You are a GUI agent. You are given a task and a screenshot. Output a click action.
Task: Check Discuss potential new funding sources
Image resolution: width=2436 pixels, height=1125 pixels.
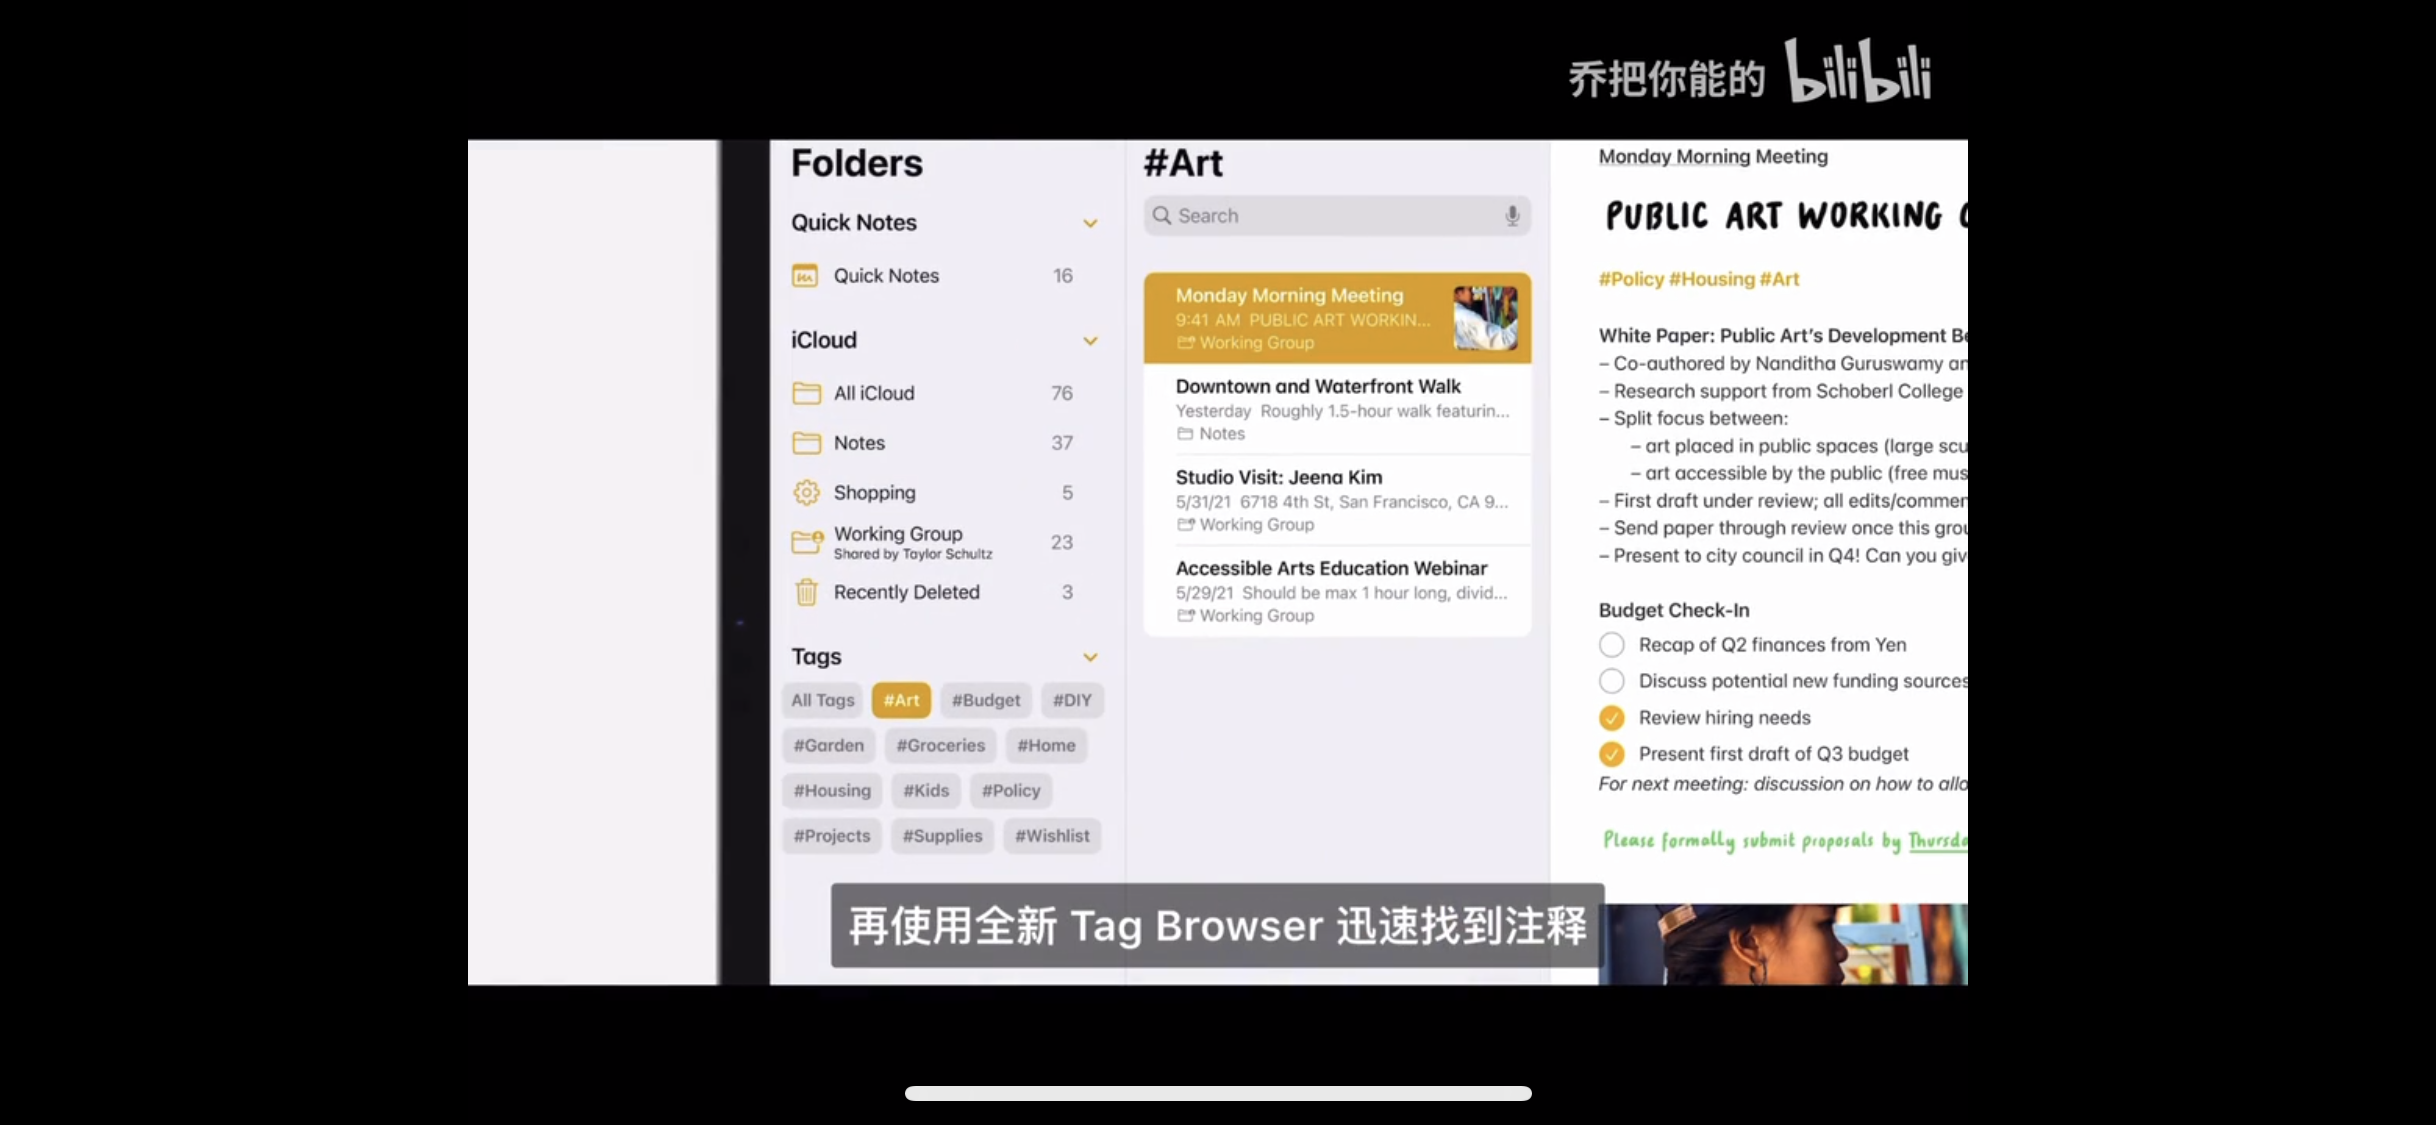click(x=1611, y=681)
